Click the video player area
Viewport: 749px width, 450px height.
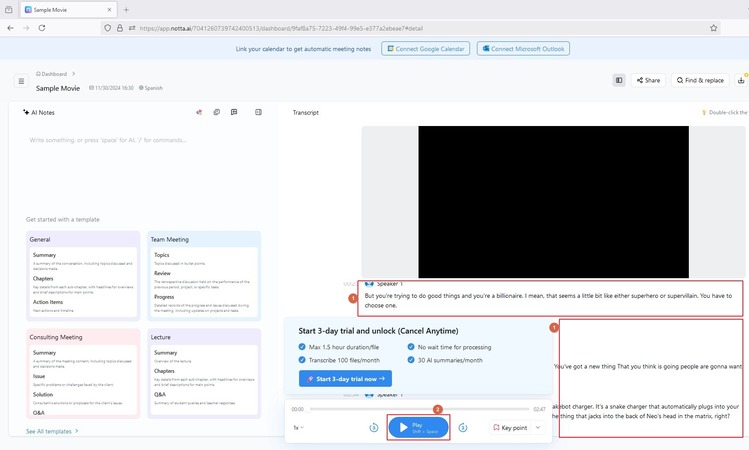(554, 202)
